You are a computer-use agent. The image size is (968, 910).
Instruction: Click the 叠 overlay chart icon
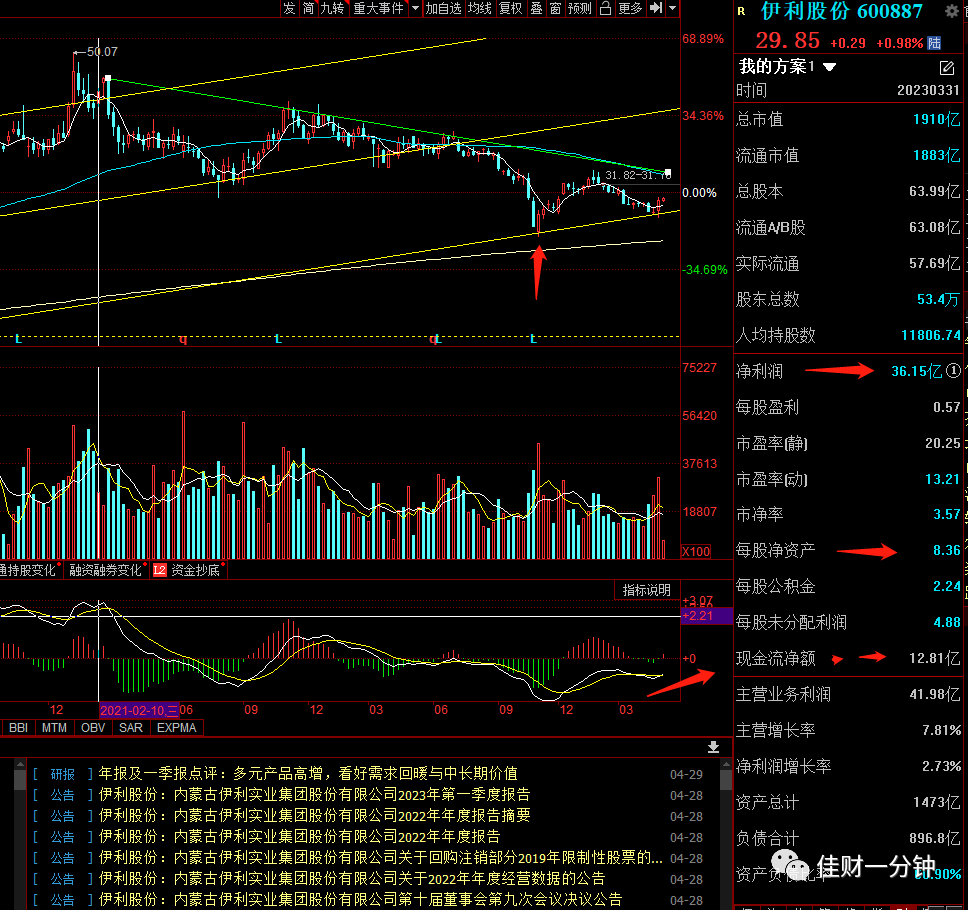tap(536, 8)
